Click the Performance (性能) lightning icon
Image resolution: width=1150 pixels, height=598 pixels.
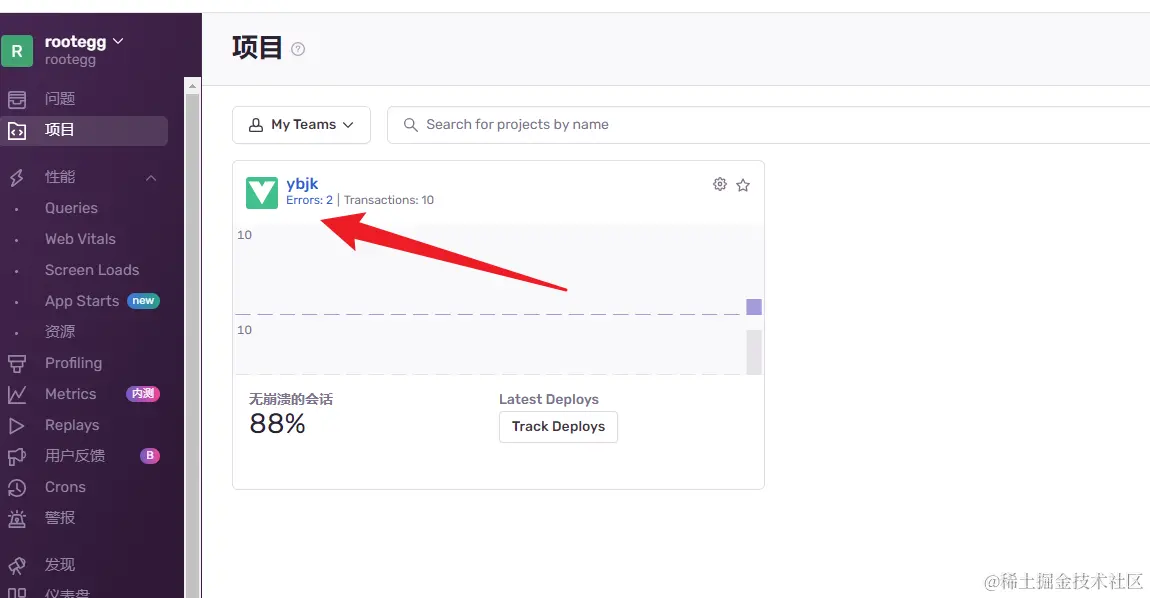click(x=17, y=177)
